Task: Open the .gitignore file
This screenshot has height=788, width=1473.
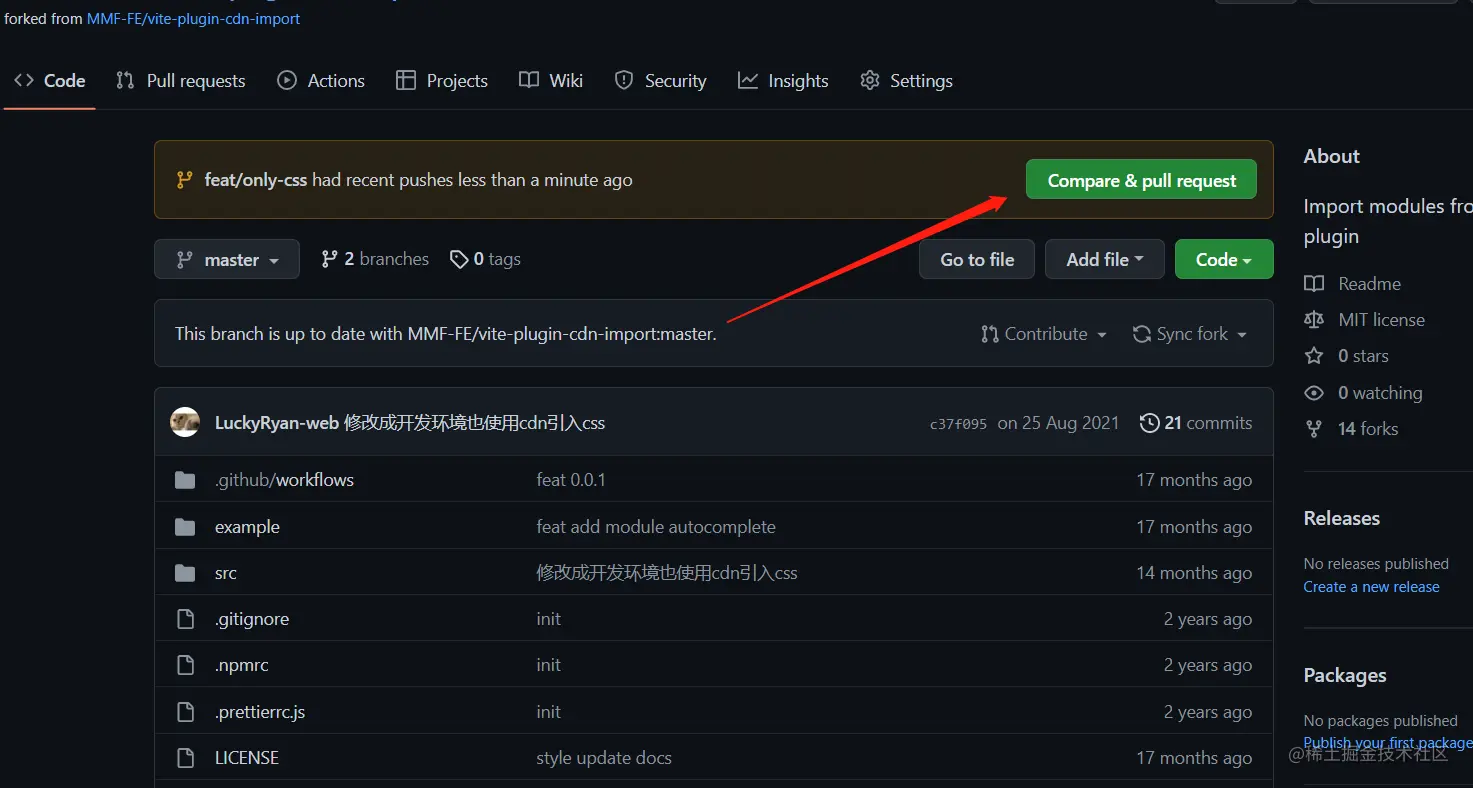Action: coord(252,619)
